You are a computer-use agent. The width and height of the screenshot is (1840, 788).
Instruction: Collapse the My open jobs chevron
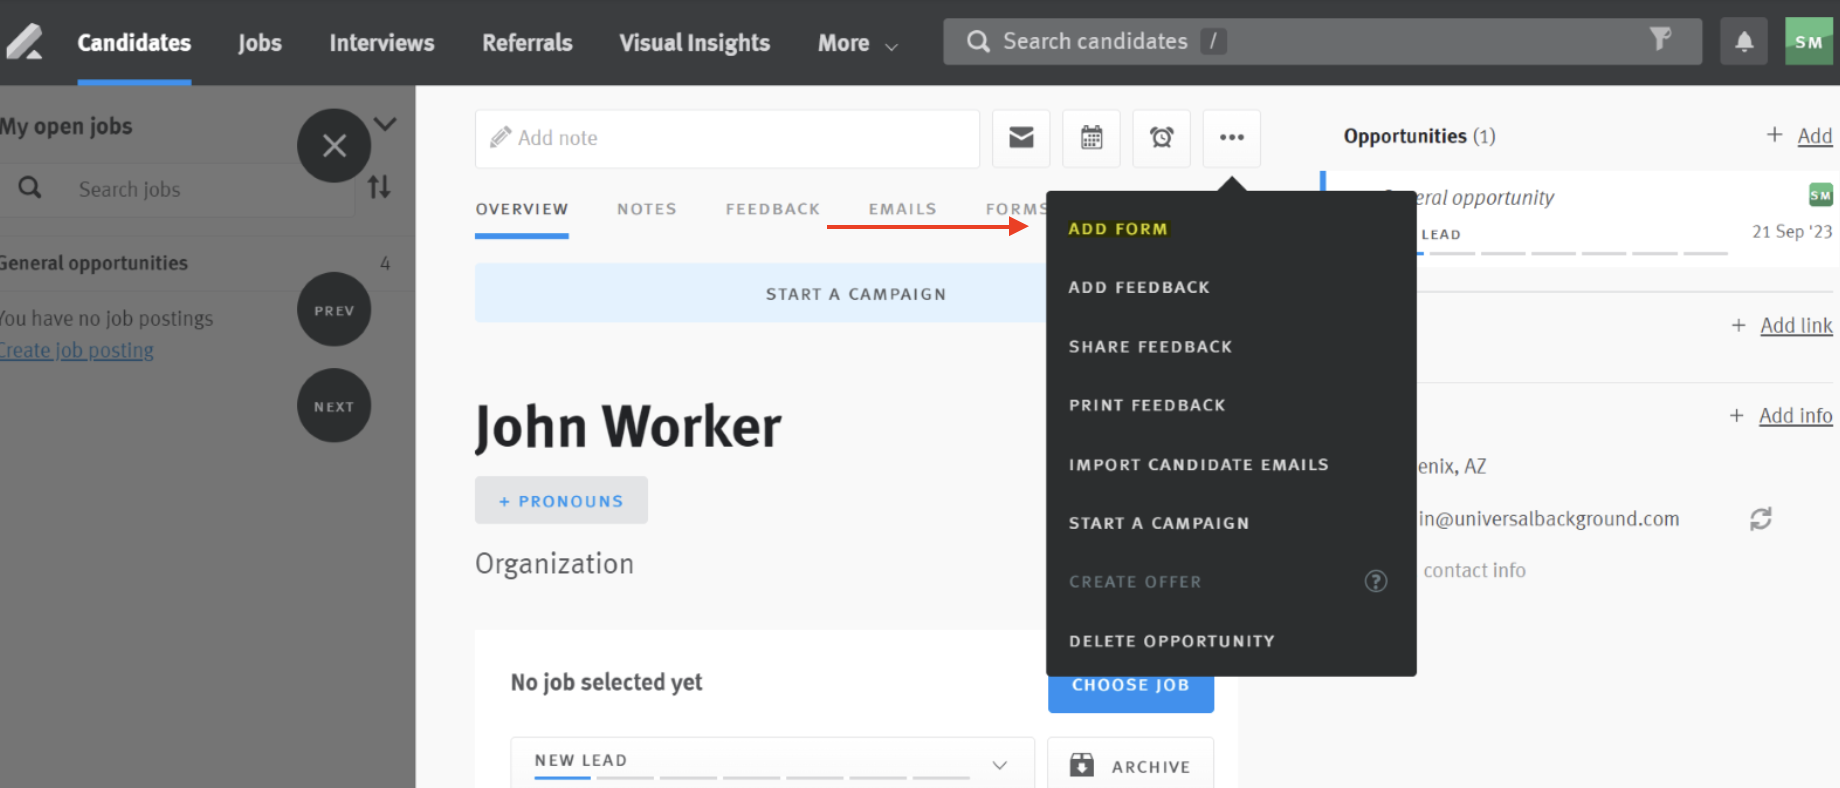tap(386, 125)
